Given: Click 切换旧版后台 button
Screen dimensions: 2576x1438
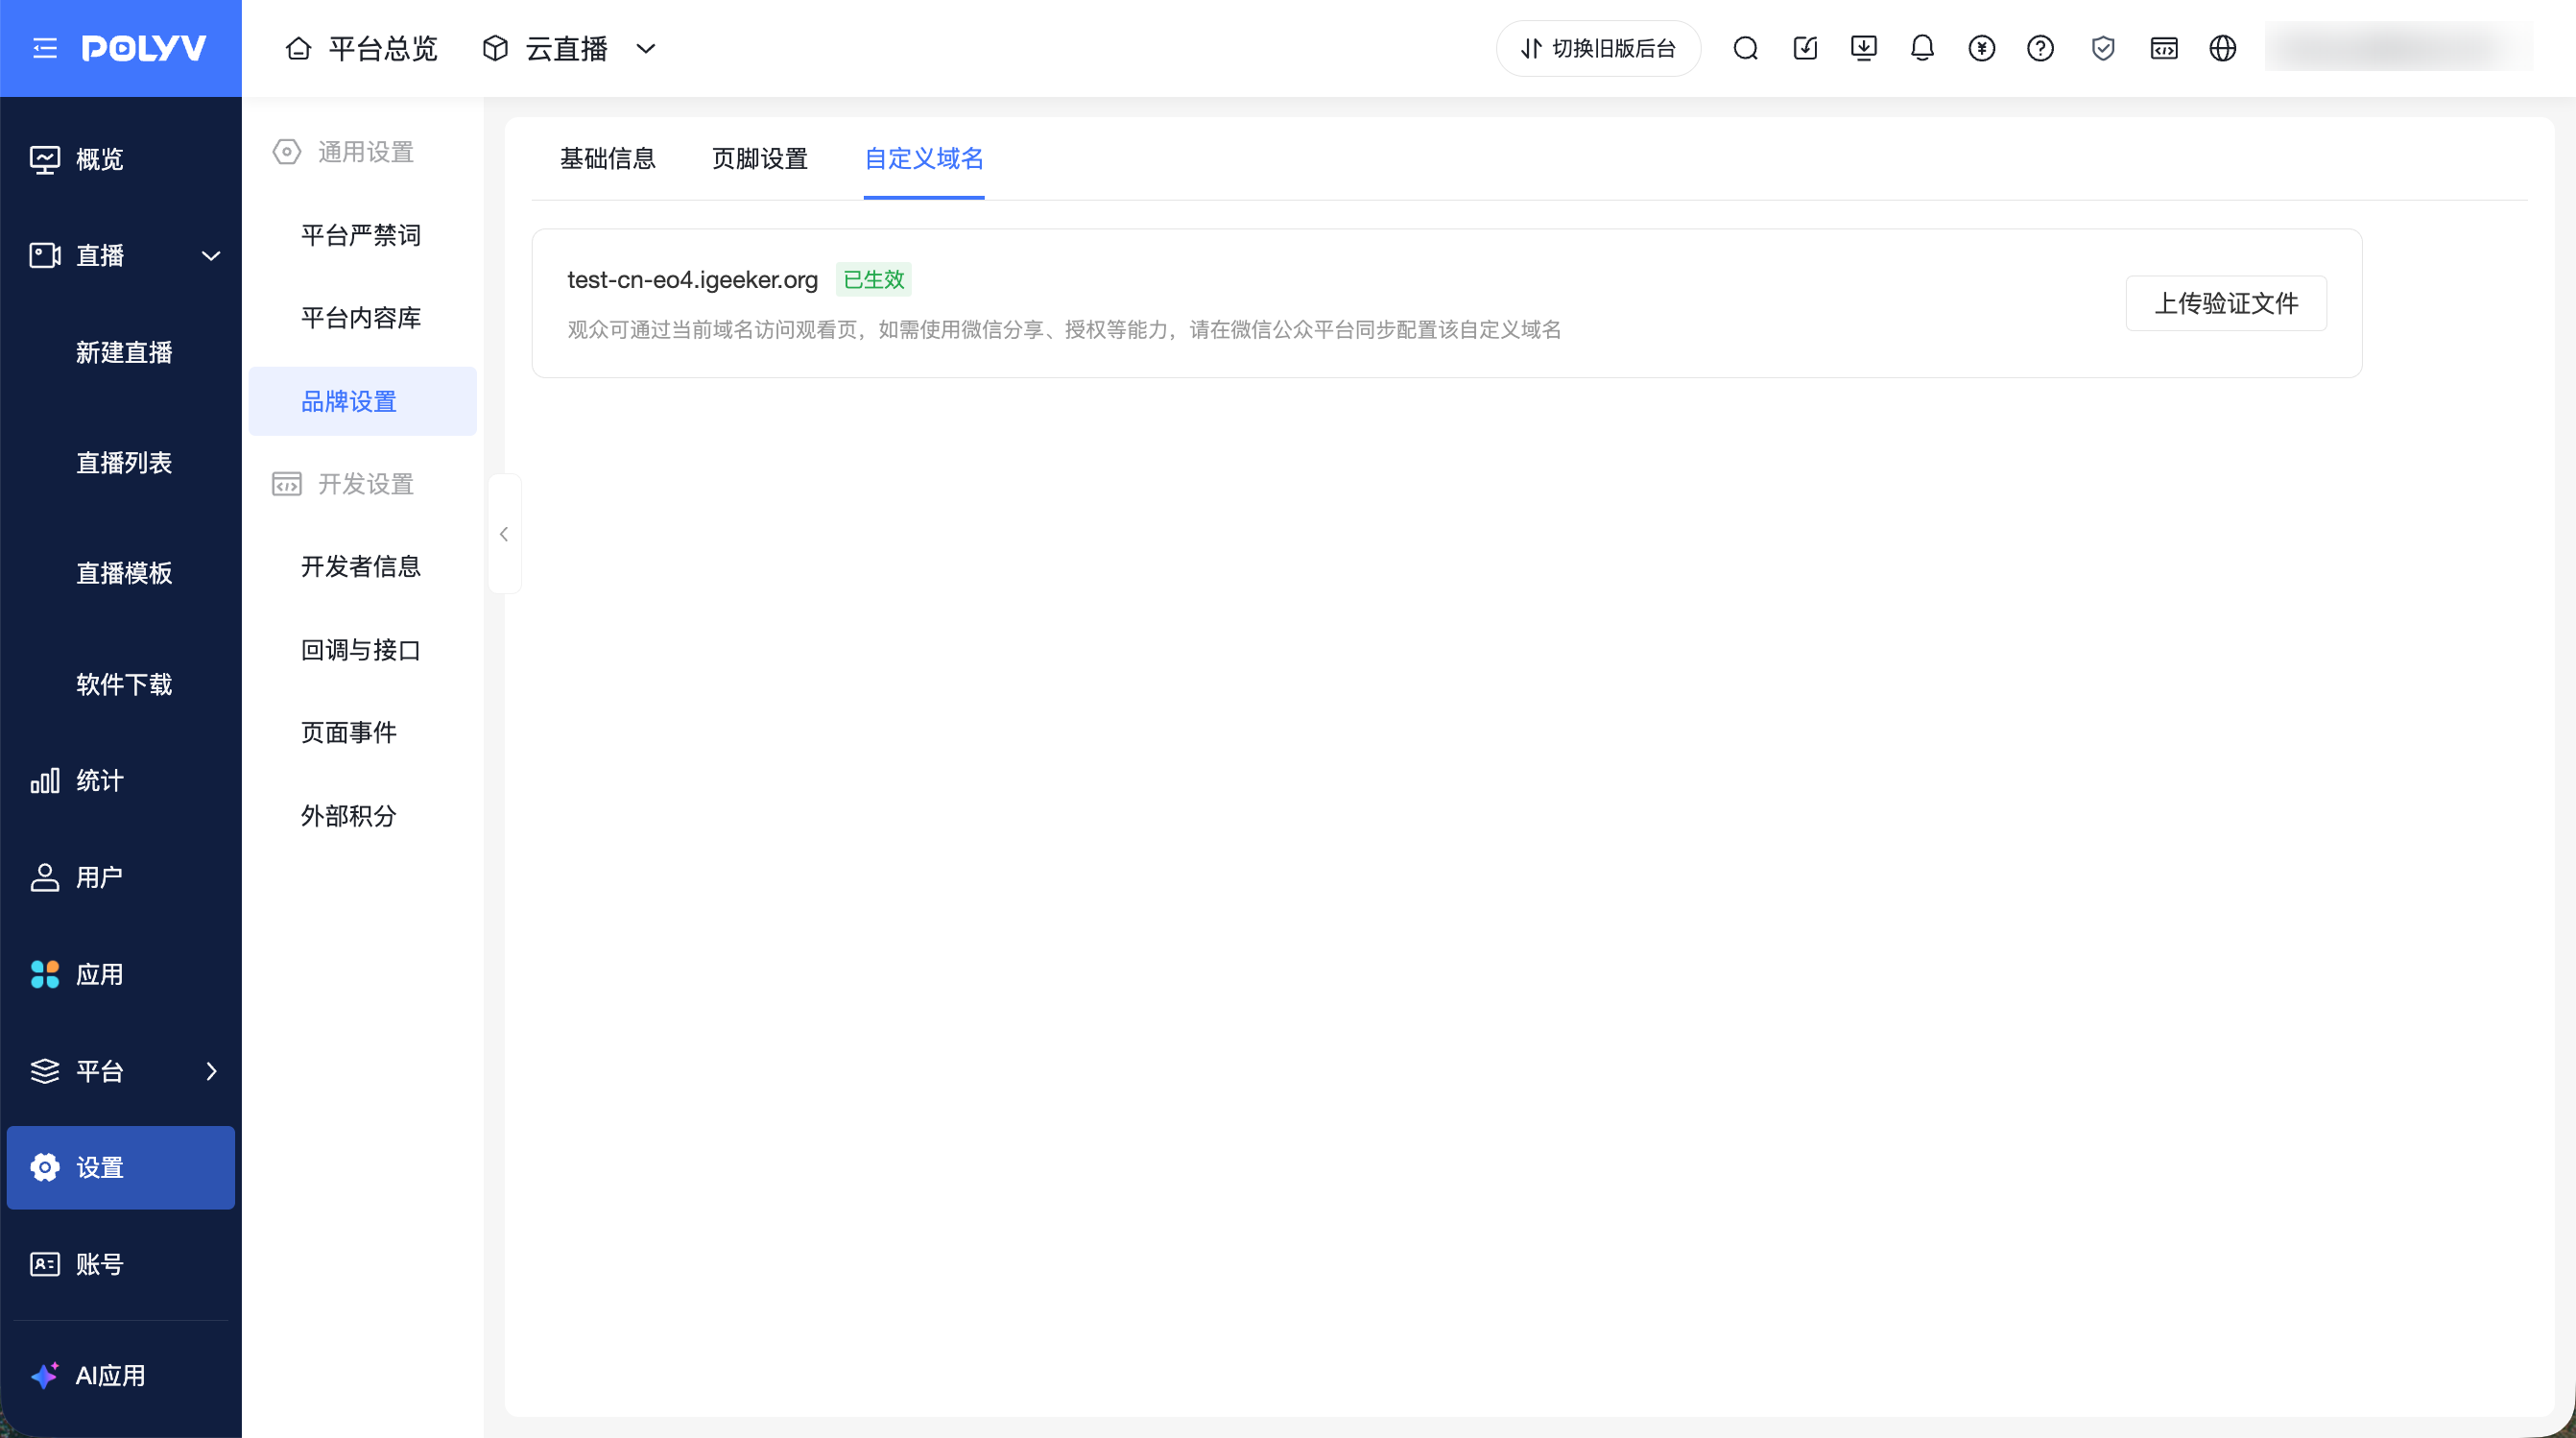Looking at the screenshot, I should 1598,48.
